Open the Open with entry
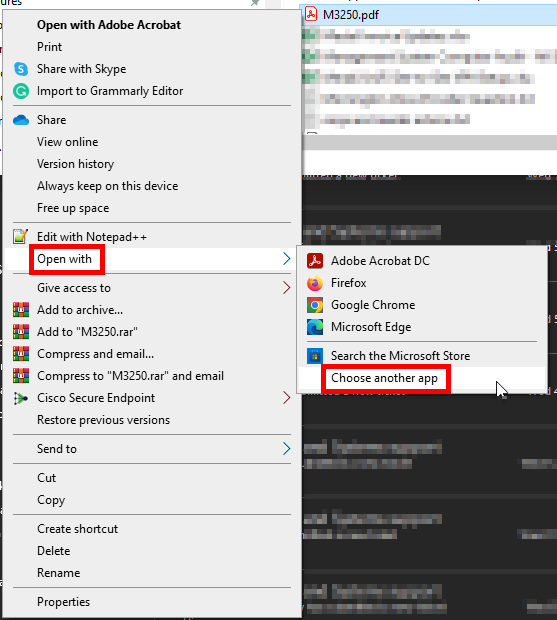The height and width of the screenshot is (620, 557). 153,259
